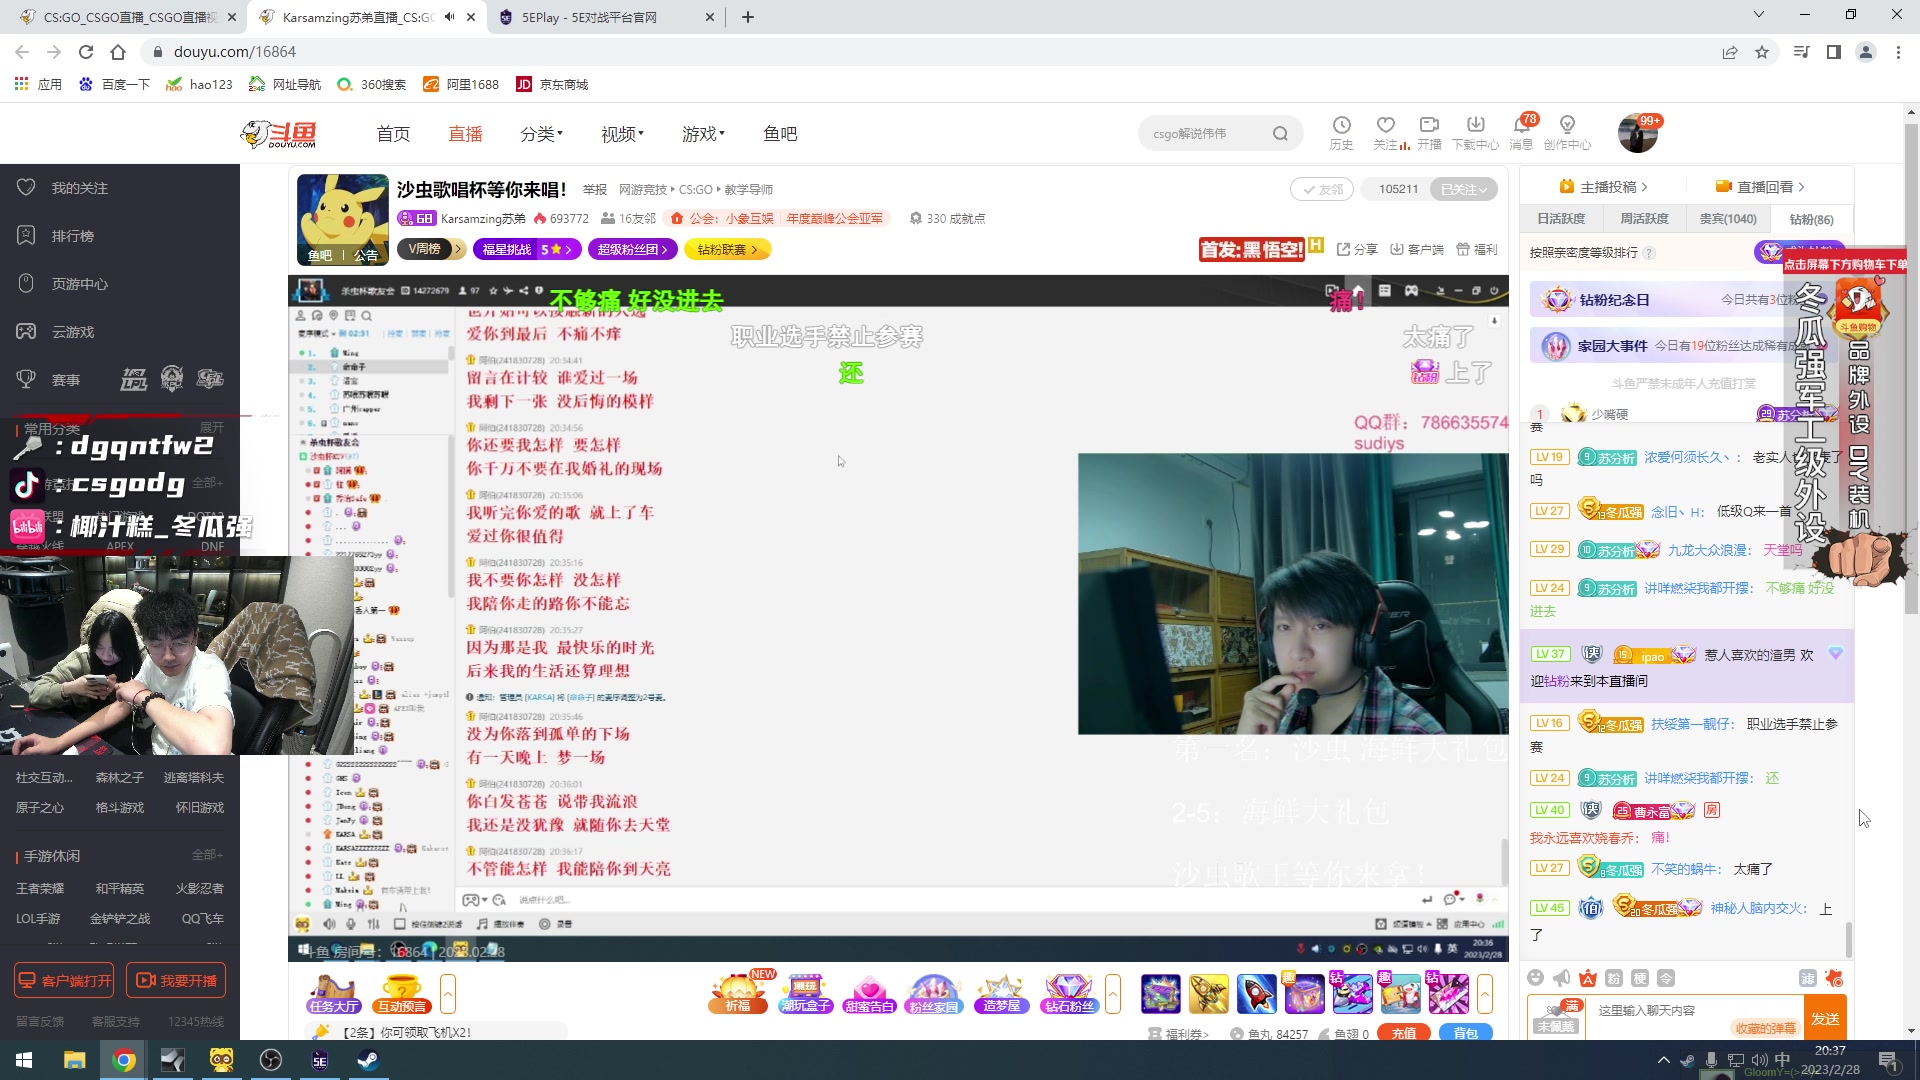Open 造梦屋 dream house icon
This screenshot has height=1080, width=1920.
coord(1002,994)
